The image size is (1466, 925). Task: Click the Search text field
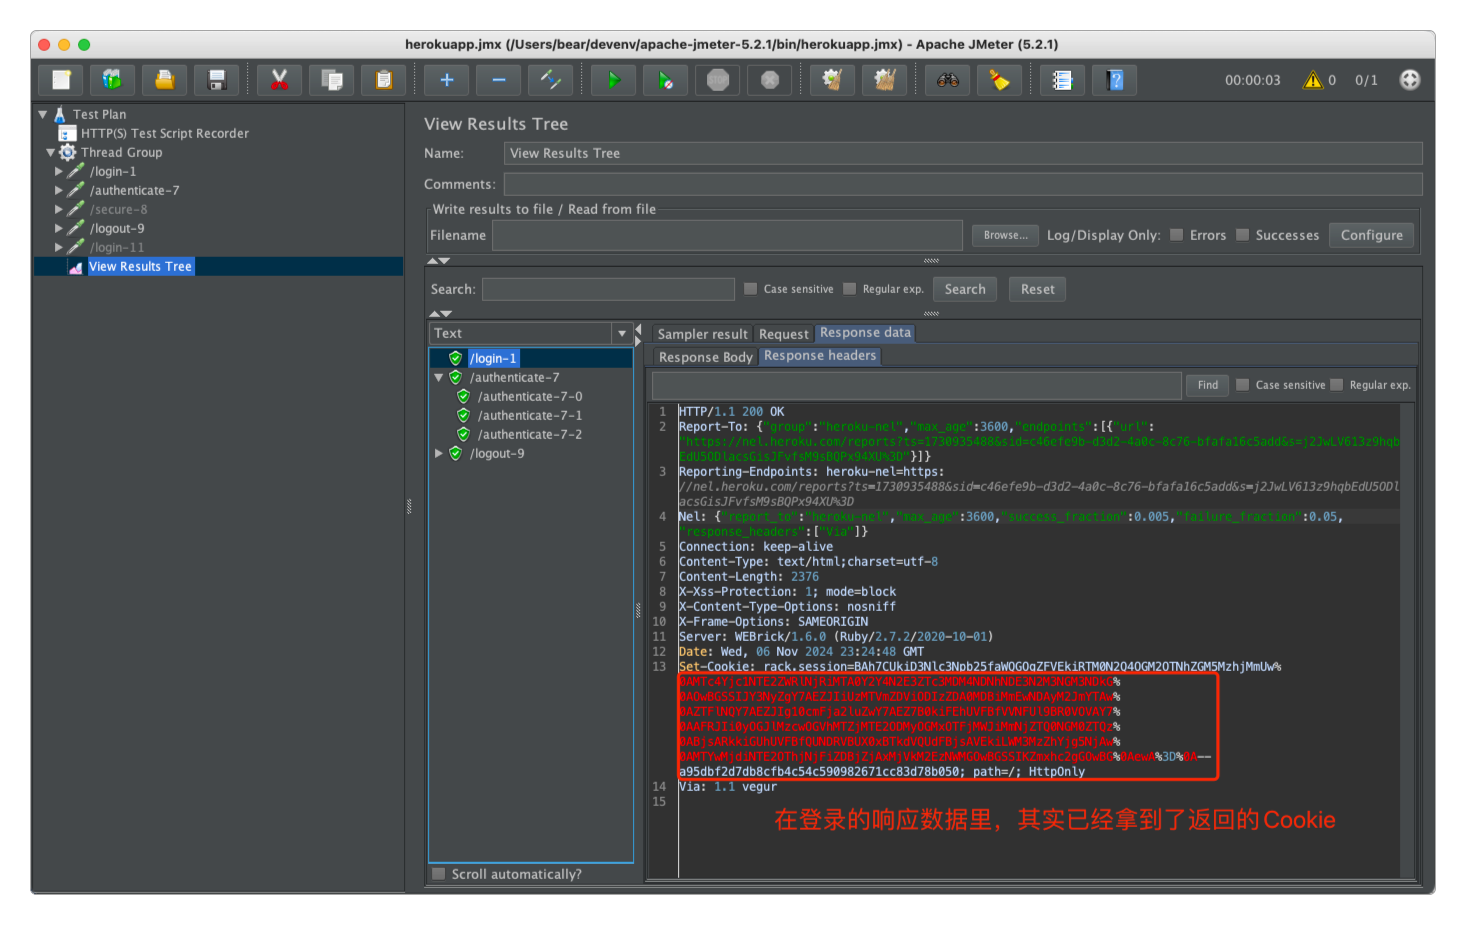tap(608, 289)
